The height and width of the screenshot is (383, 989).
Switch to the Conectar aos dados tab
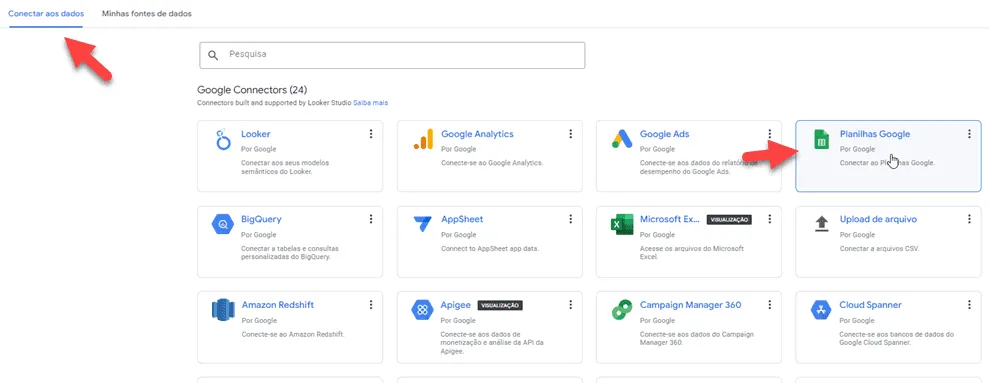pos(45,13)
